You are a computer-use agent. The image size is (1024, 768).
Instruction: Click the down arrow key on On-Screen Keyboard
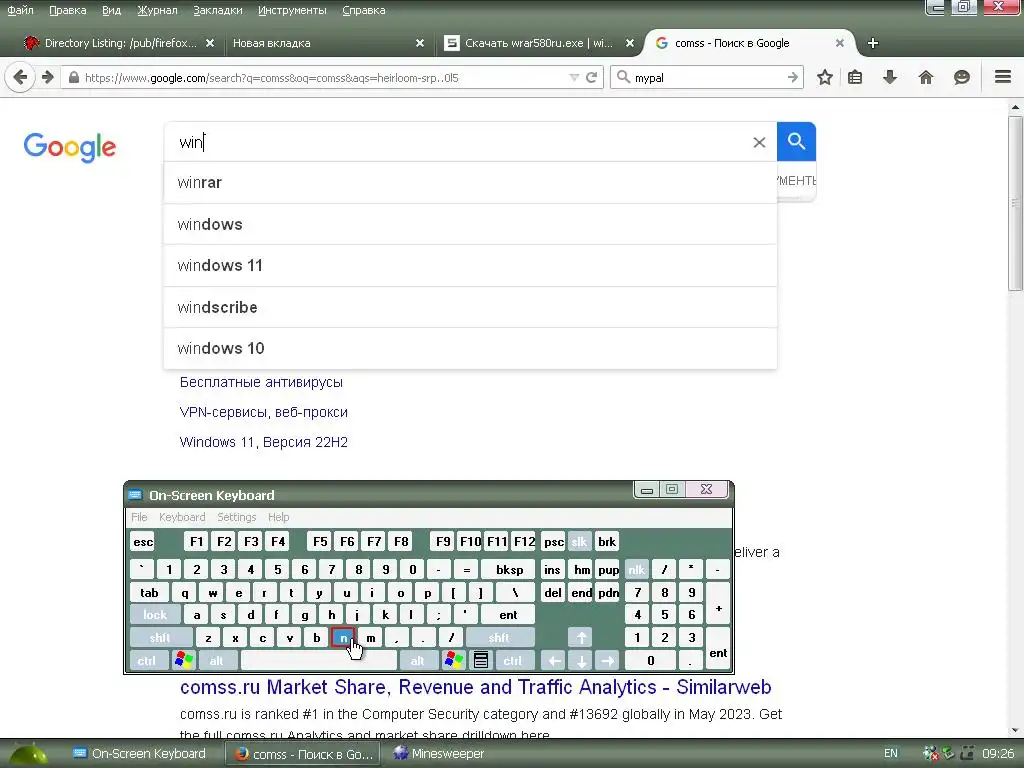point(581,660)
